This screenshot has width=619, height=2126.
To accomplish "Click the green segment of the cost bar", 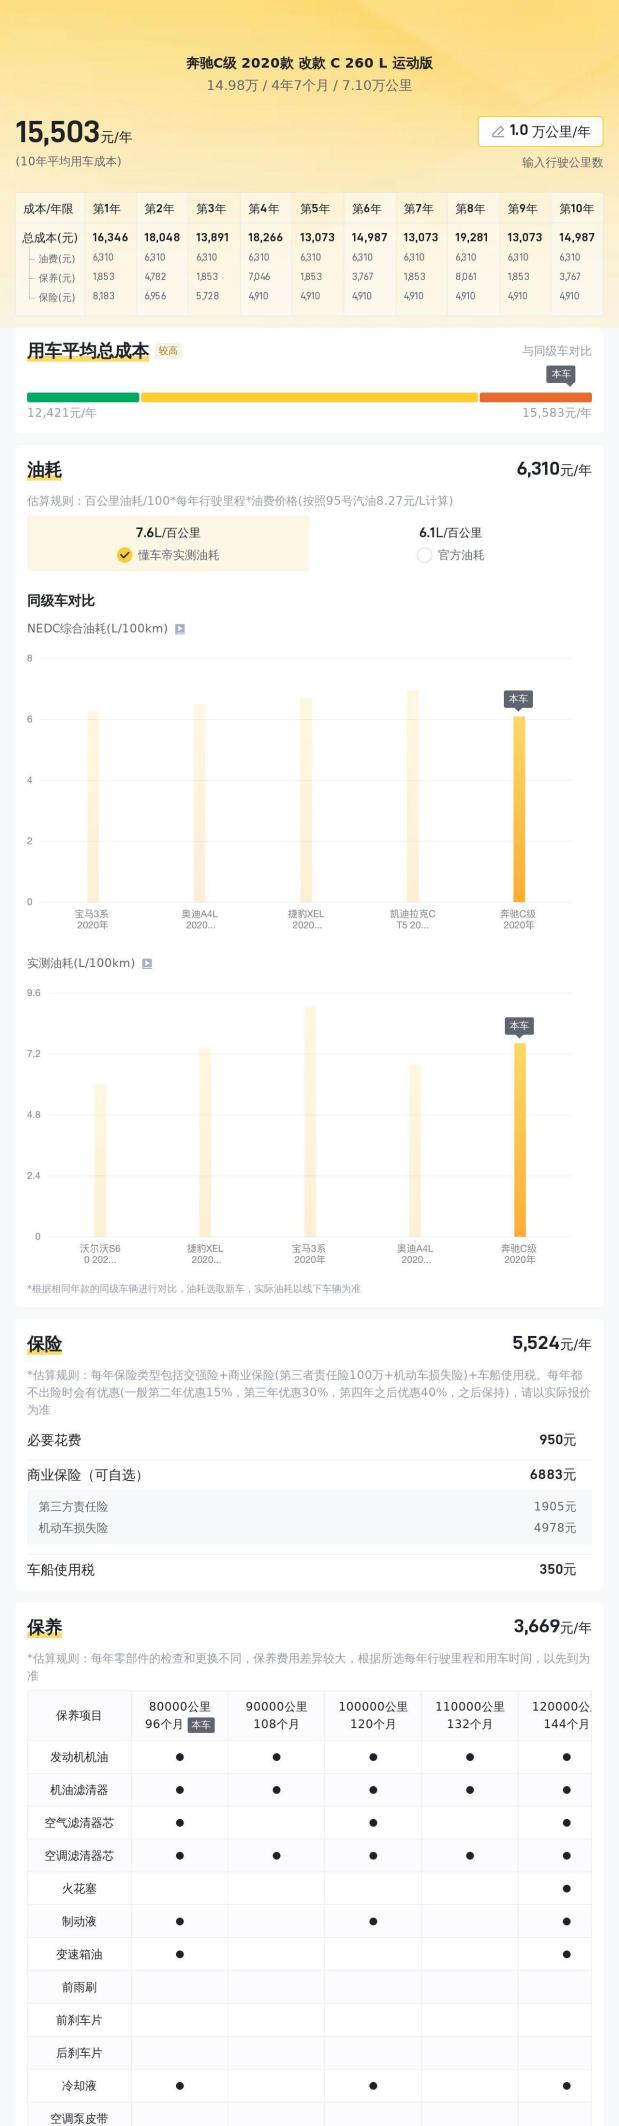I will [83, 397].
